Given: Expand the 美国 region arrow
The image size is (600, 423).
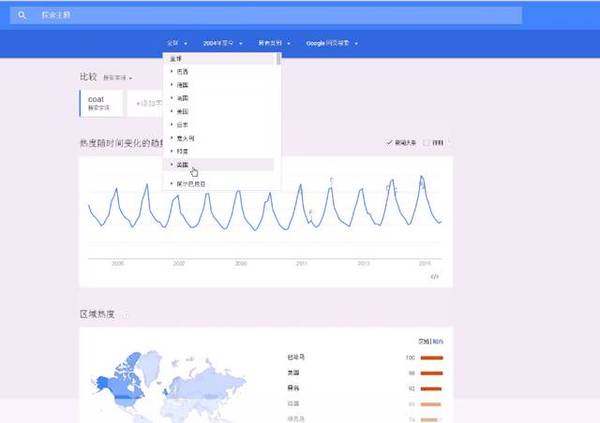Looking at the screenshot, I should coord(172,111).
